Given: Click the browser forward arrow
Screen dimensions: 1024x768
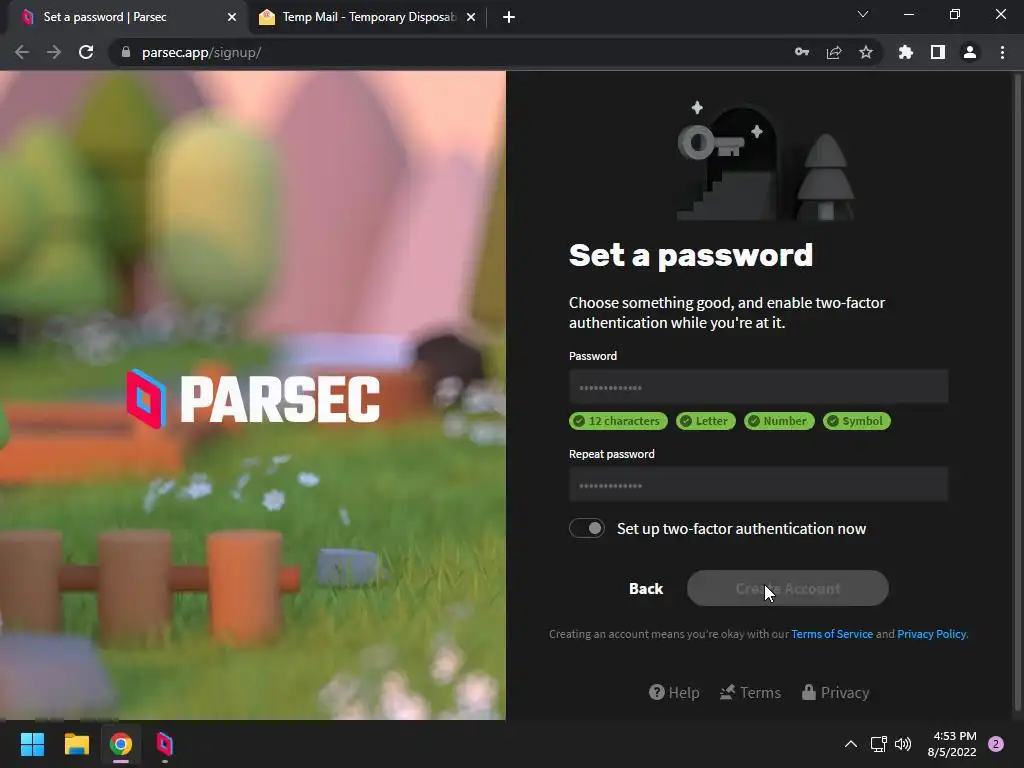Looking at the screenshot, I should (x=54, y=52).
